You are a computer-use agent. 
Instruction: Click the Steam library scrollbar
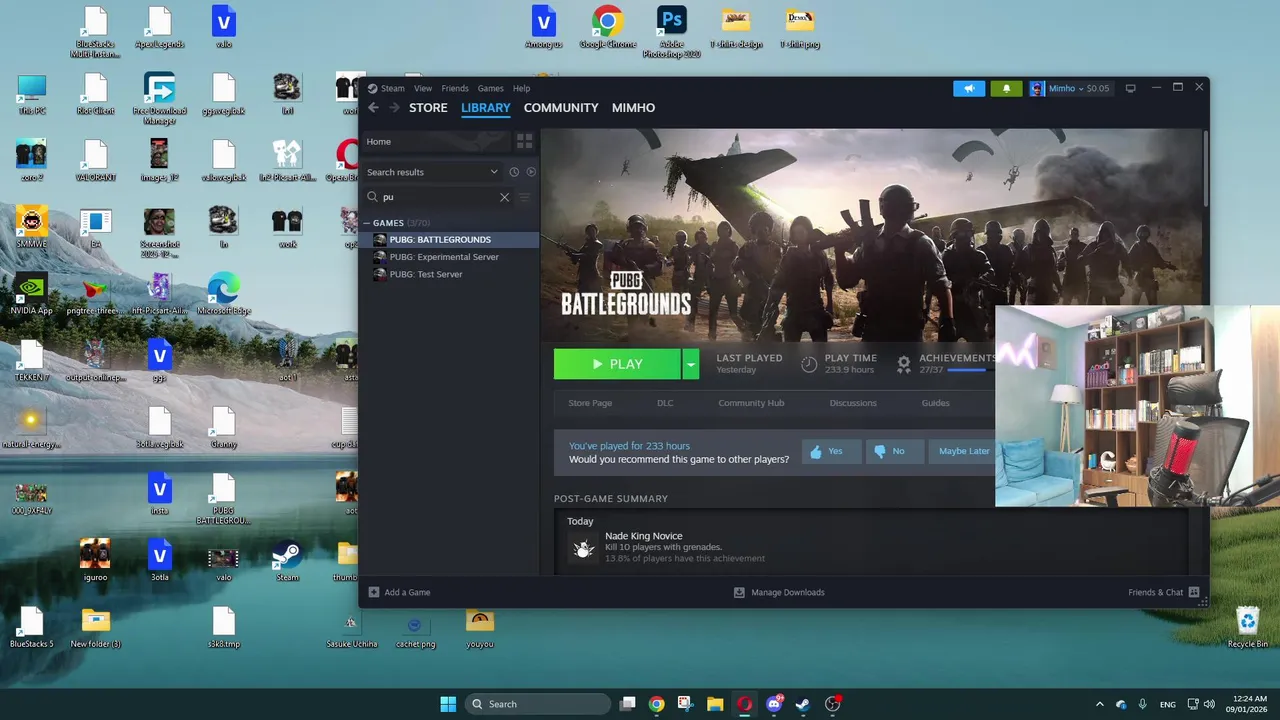point(1205,168)
